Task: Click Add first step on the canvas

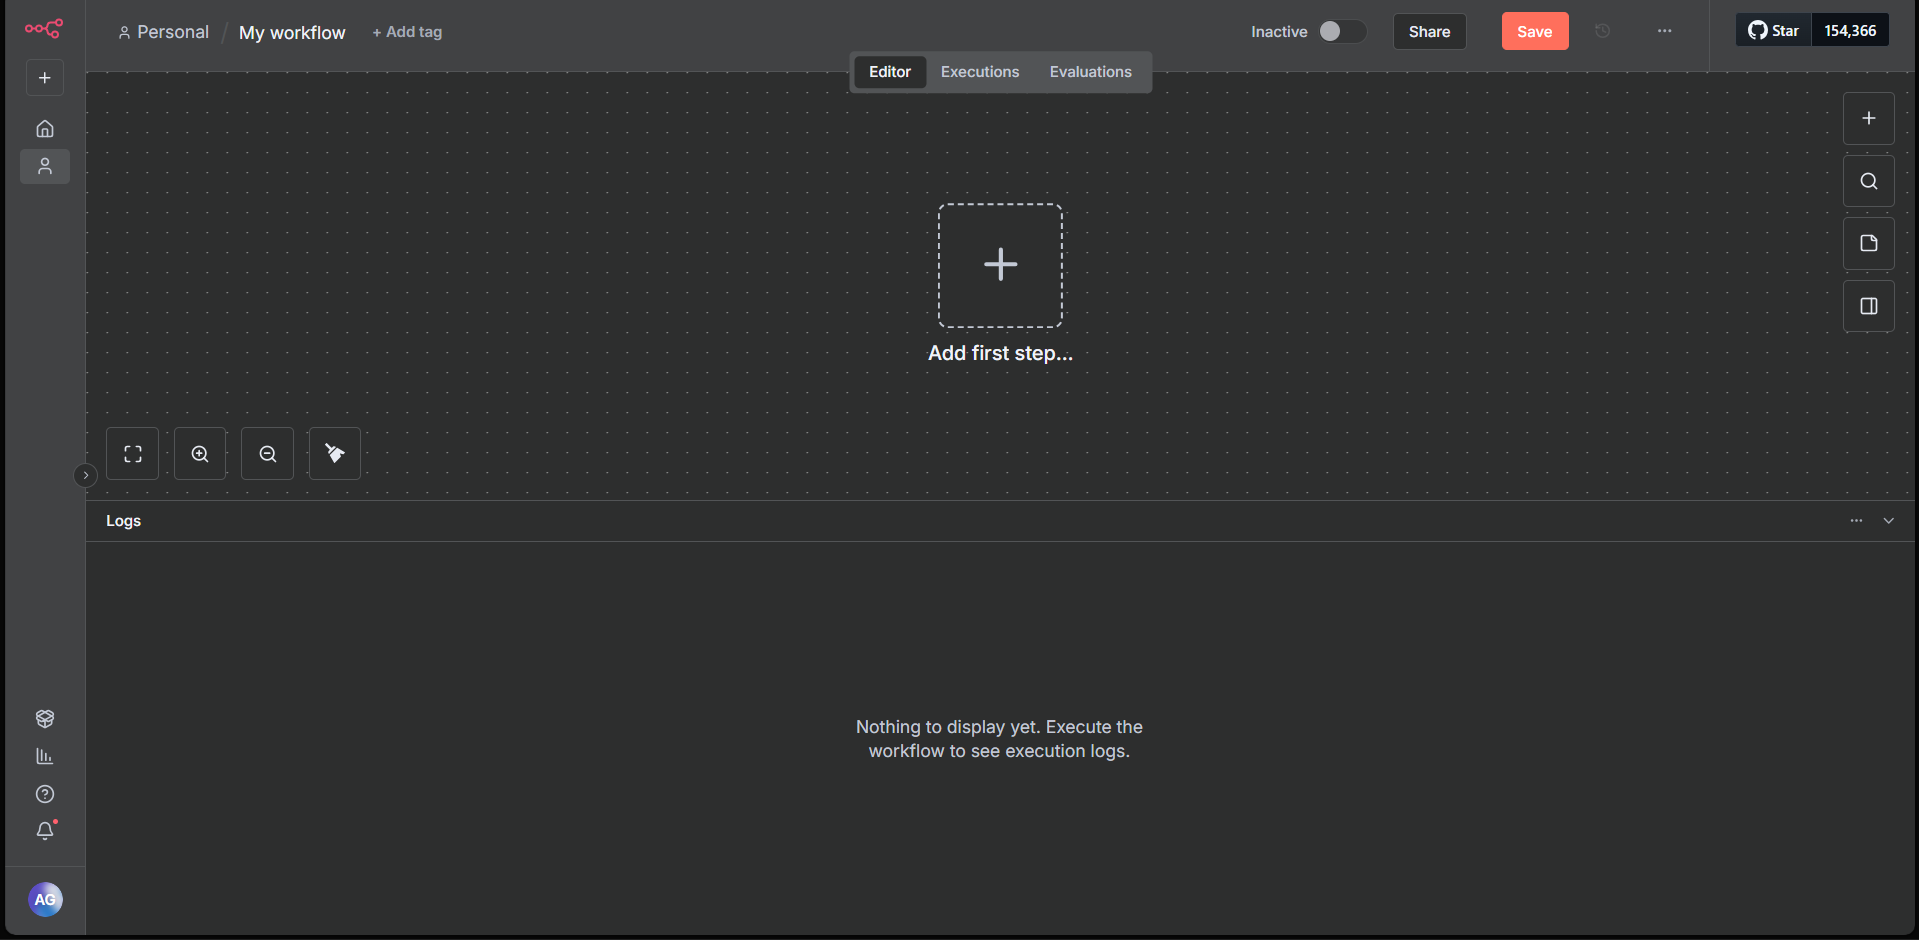Action: click(x=1000, y=264)
